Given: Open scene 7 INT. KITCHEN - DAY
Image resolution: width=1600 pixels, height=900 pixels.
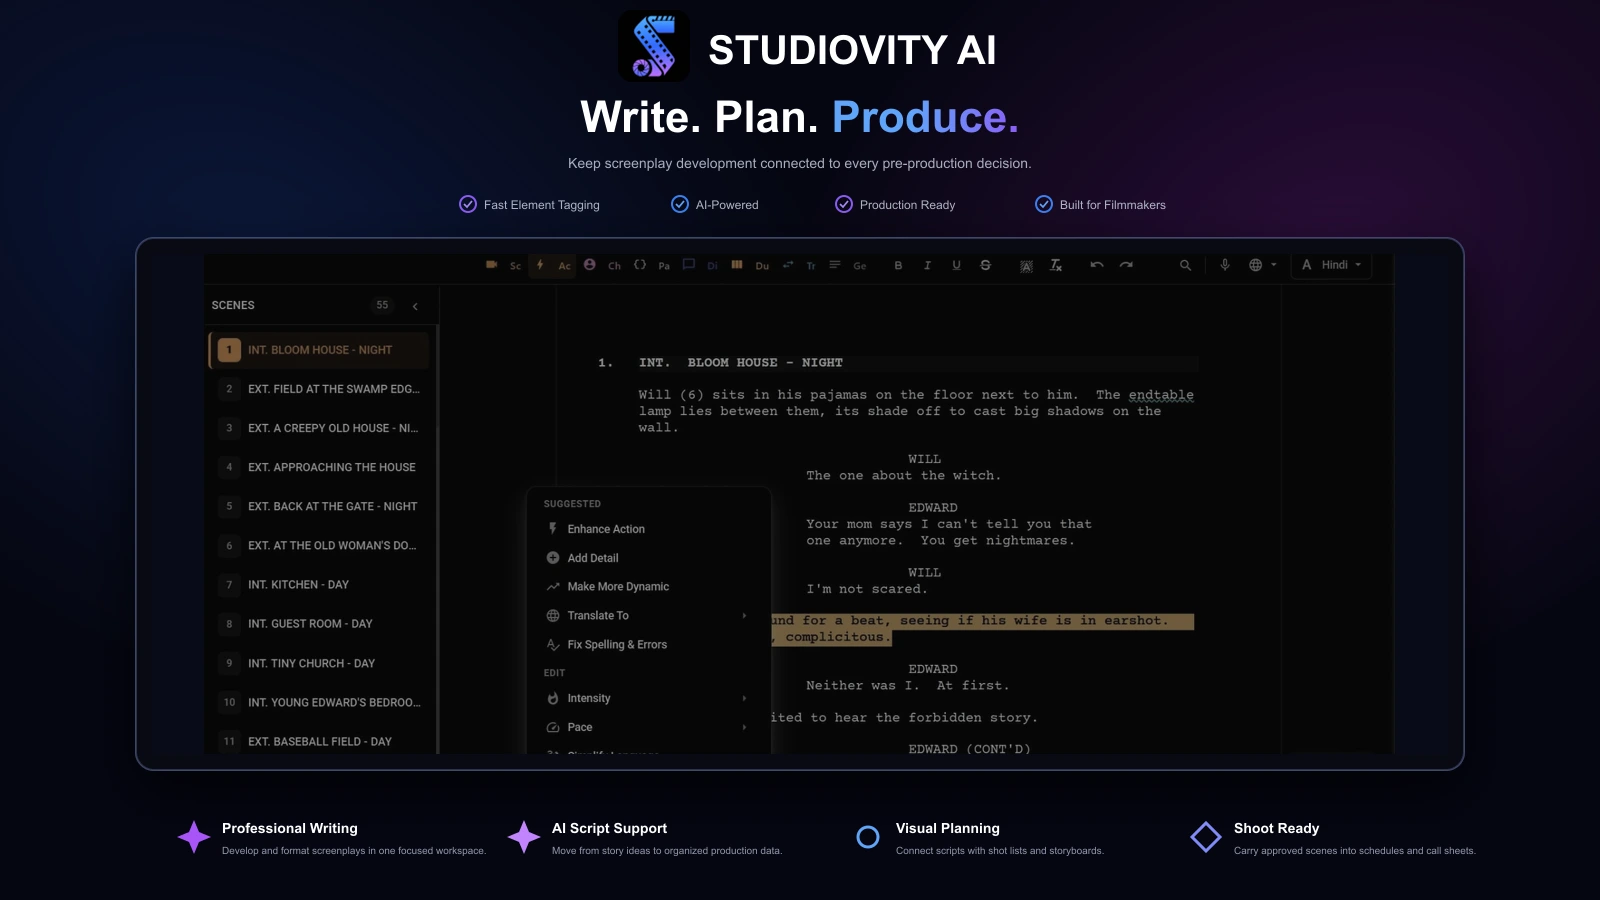Looking at the screenshot, I should click(x=319, y=585).
